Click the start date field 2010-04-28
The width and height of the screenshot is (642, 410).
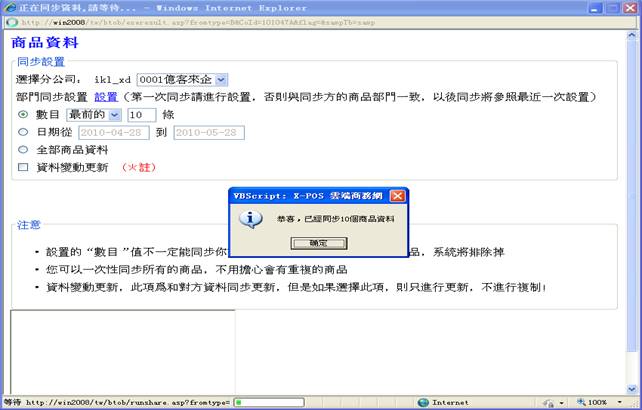coord(113,132)
